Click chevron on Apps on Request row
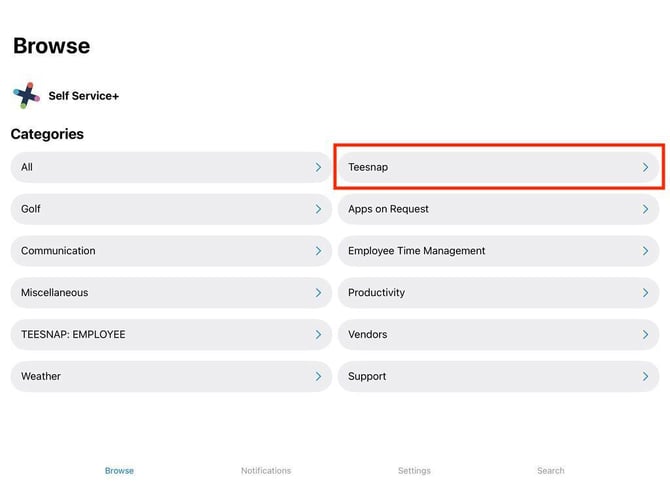 [645, 209]
